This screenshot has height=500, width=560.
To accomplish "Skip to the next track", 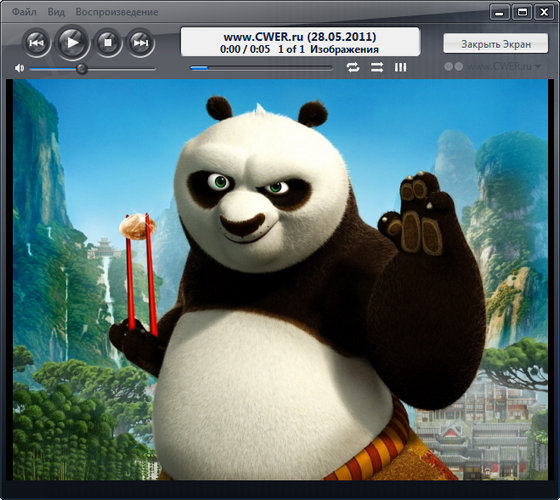I will (141, 43).
